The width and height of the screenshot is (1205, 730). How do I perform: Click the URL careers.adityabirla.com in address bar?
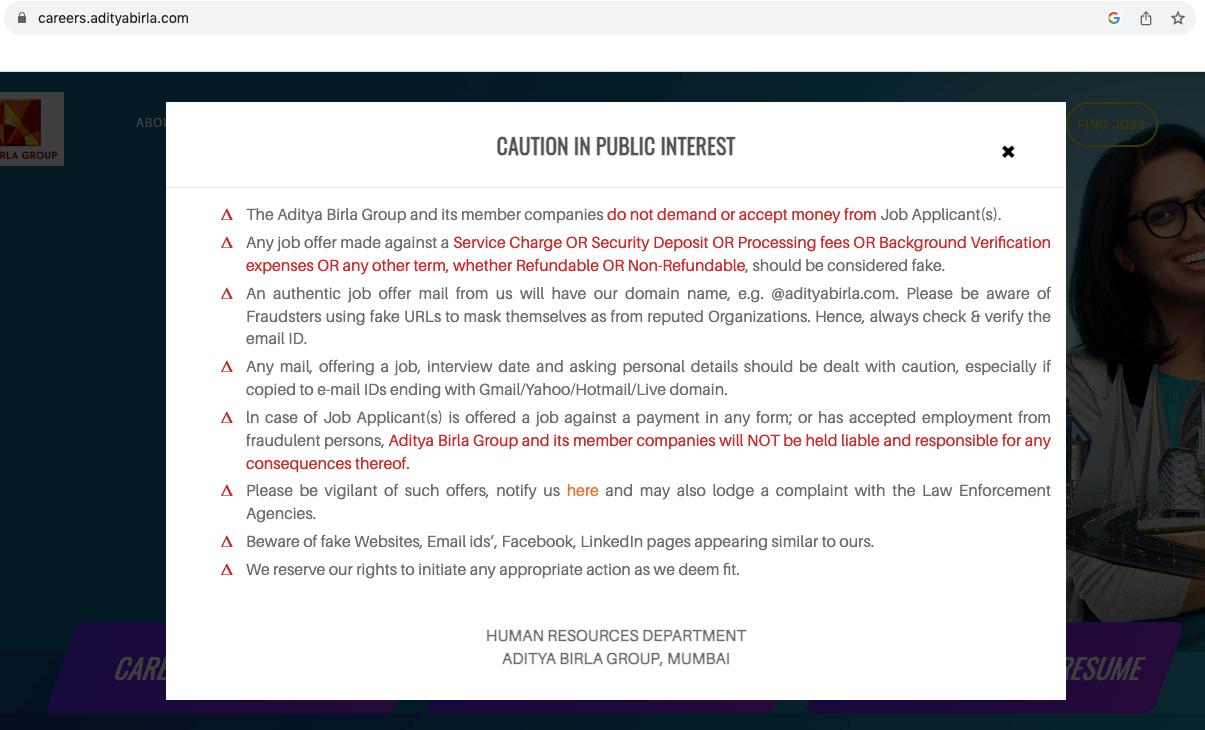pyautogui.click(x=113, y=18)
